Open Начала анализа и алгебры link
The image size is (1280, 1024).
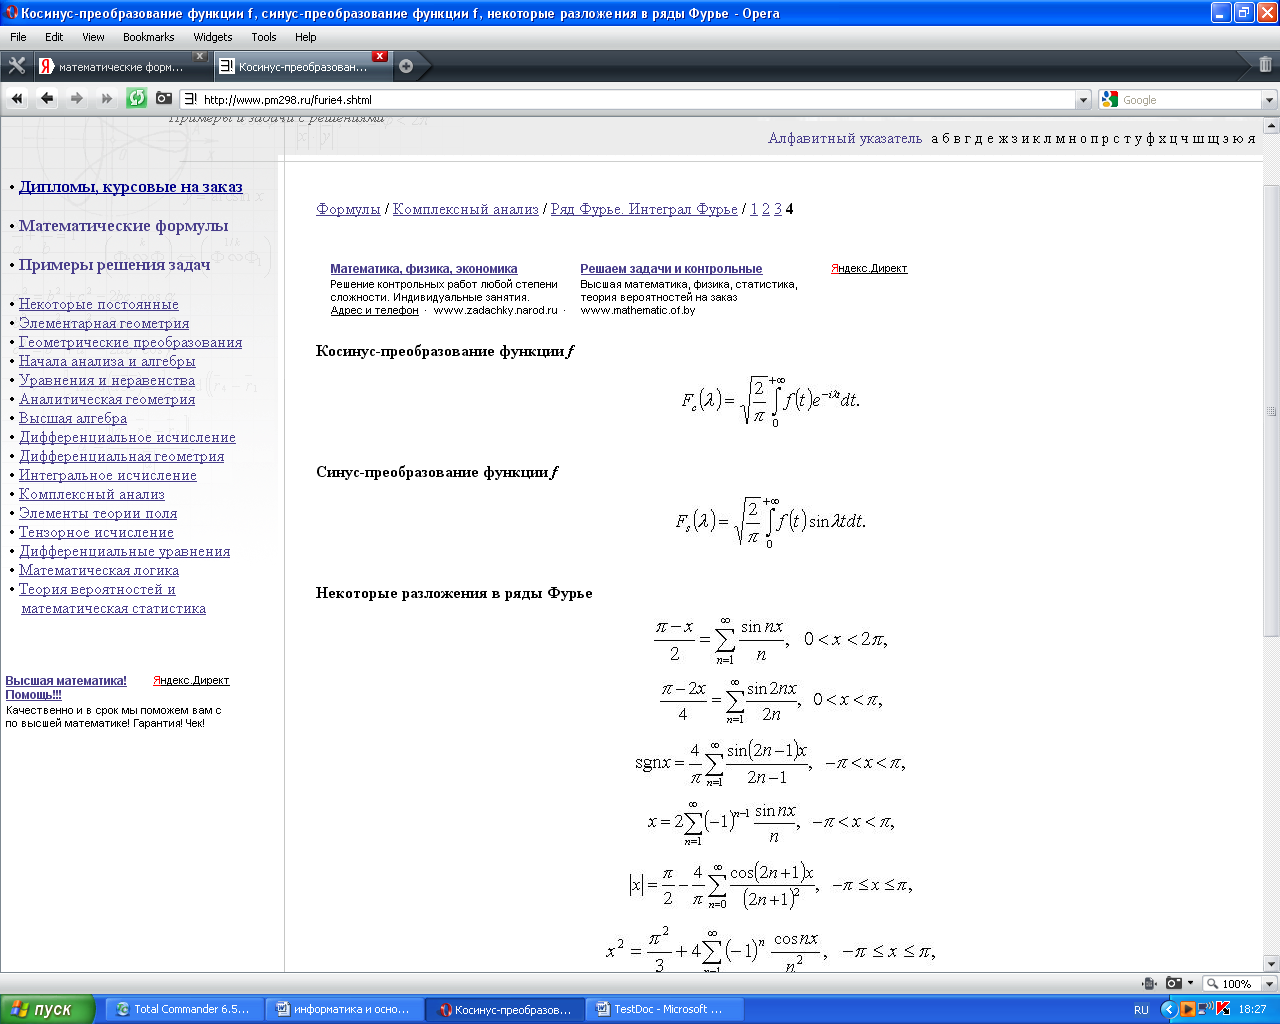(107, 361)
